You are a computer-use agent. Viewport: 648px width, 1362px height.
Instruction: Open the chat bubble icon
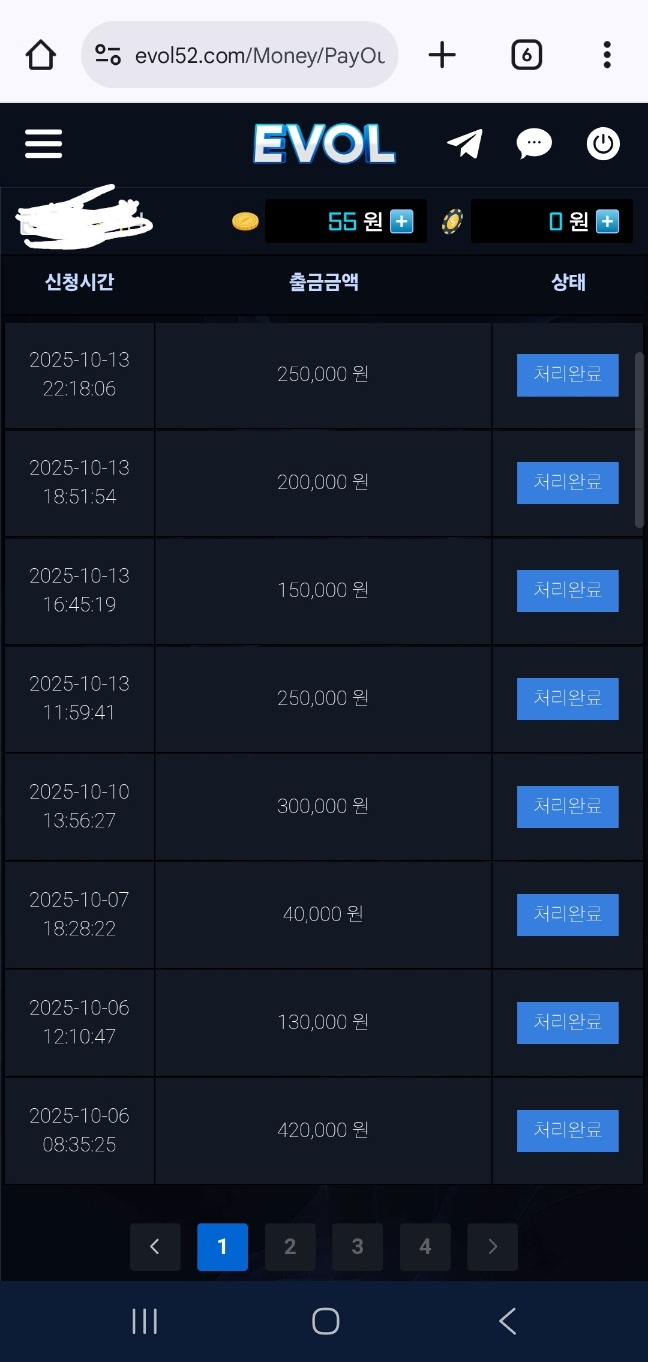click(x=534, y=144)
